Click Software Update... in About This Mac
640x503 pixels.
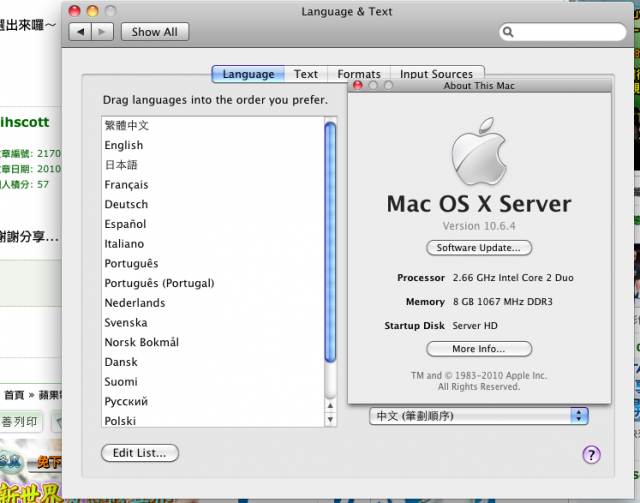[x=479, y=248]
